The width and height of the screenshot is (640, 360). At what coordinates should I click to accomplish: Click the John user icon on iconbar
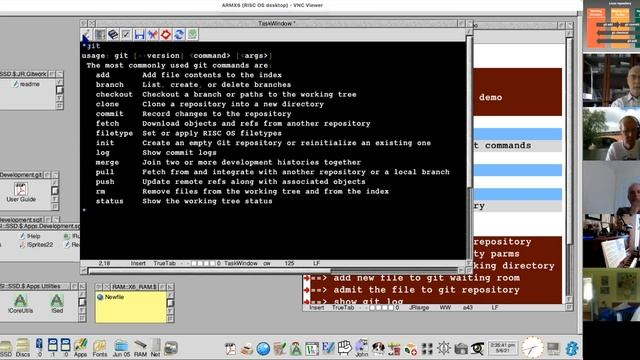(x=362, y=348)
